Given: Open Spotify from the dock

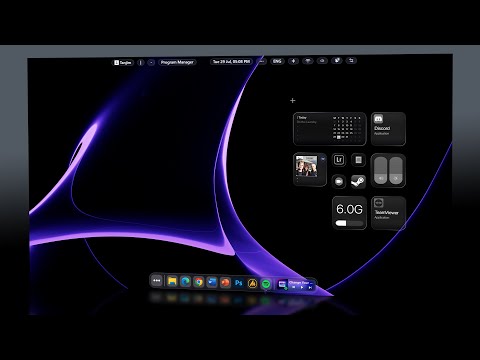Looking at the screenshot, I should click(x=266, y=284).
